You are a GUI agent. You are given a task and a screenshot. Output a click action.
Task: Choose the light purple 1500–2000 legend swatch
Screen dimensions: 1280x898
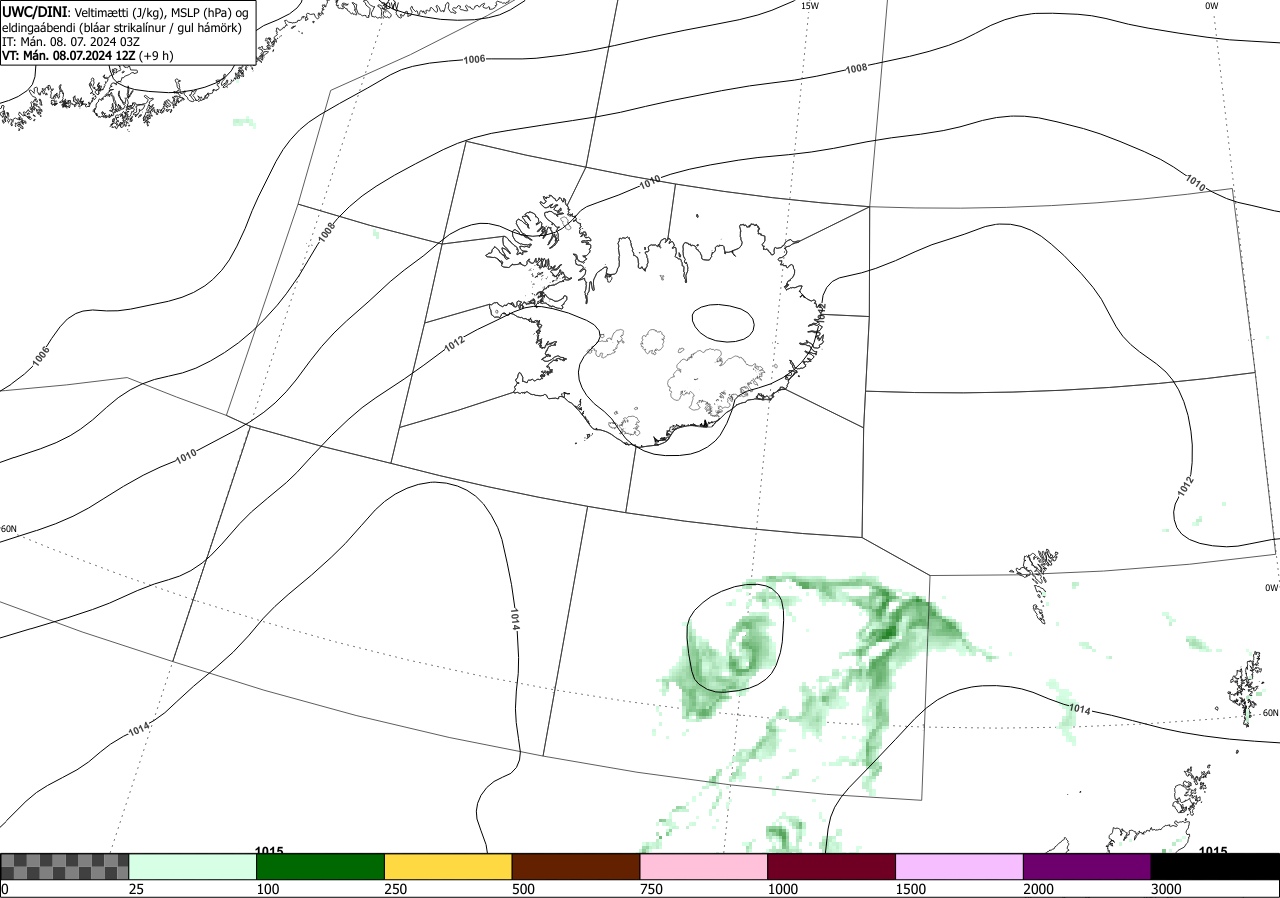960,866
